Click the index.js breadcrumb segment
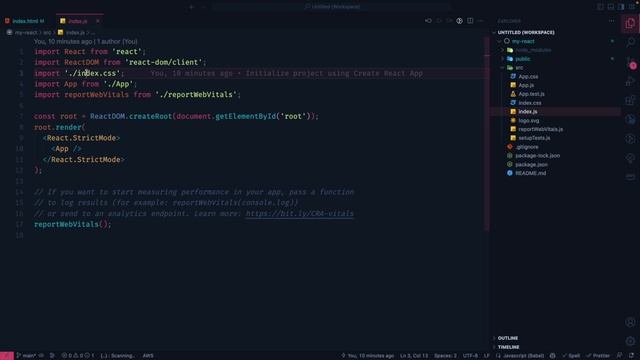Screen dimensions: 640x360 tap(75, 32)
